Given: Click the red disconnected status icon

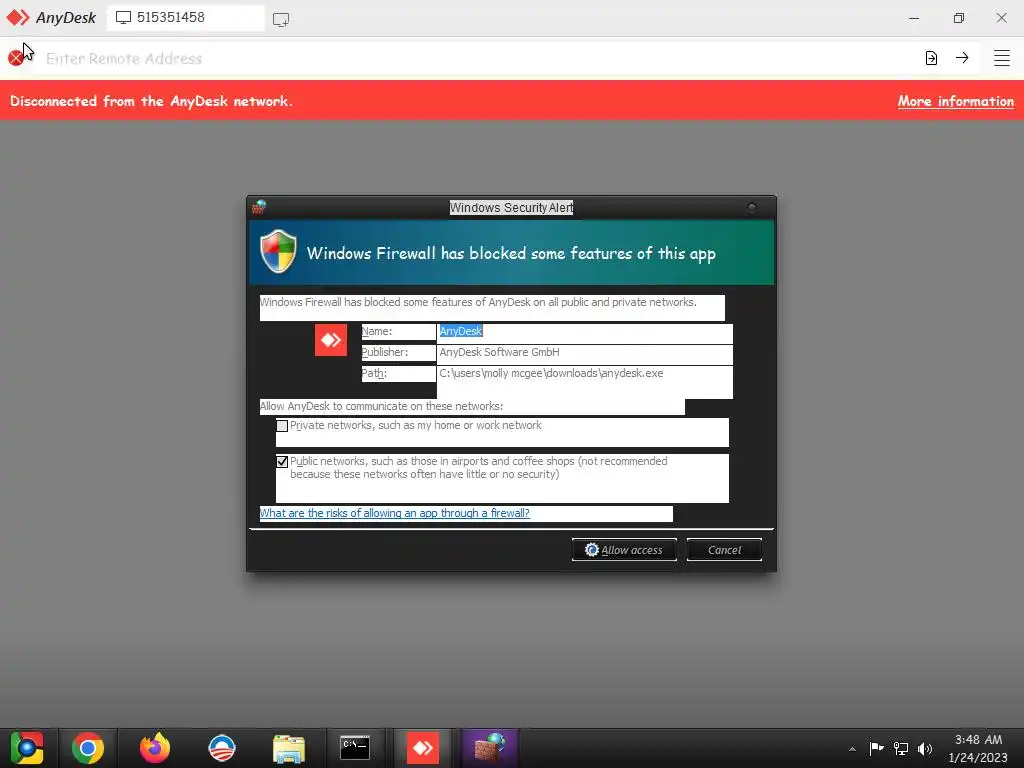Looking at the screenshot, I should click(15, 59).
